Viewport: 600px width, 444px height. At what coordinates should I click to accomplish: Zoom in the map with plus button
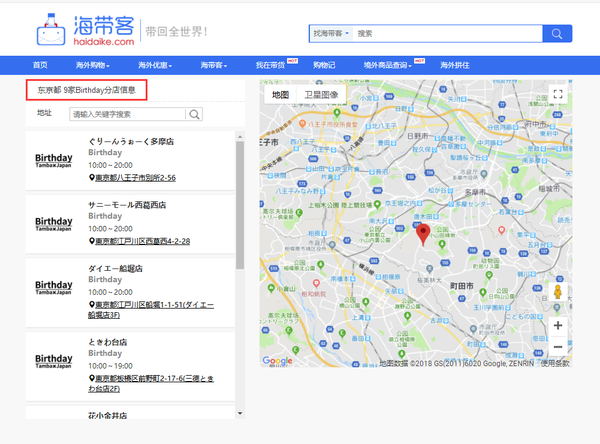(x=558, y=325)
